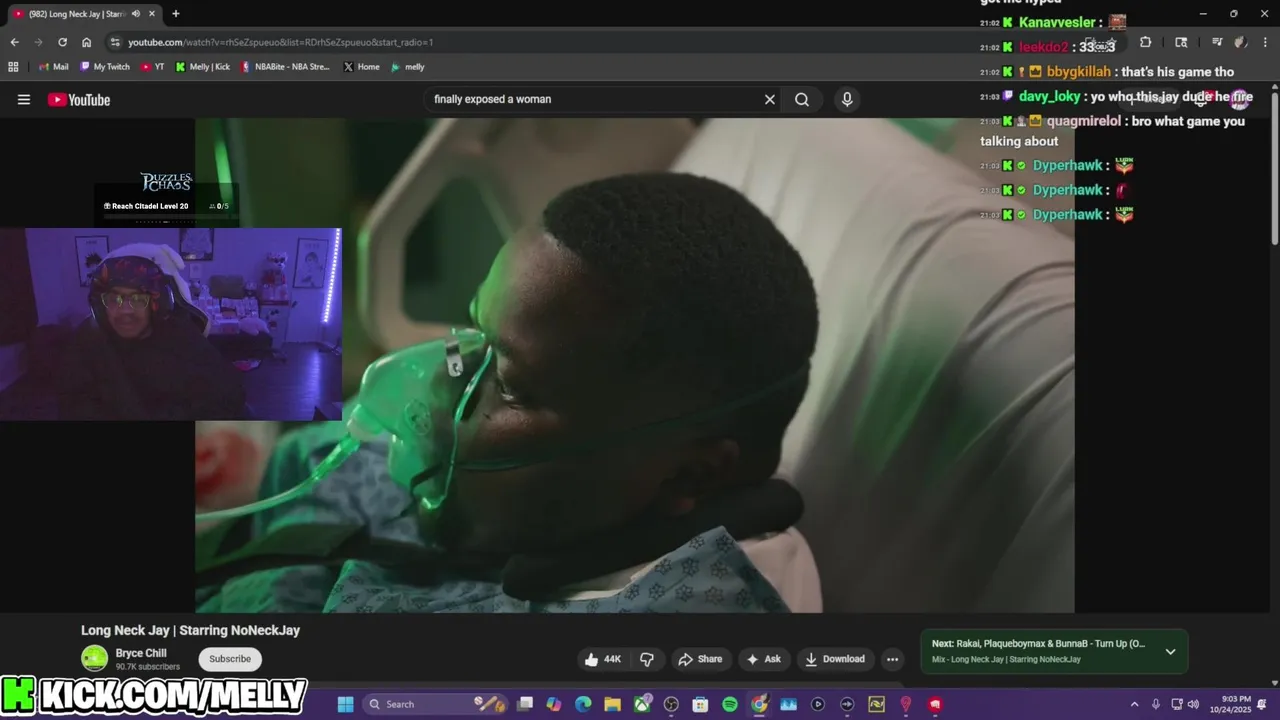Mute the tab with speaker icon
The height and width of the screenshot is (720, 1280).
click(136, 14)
